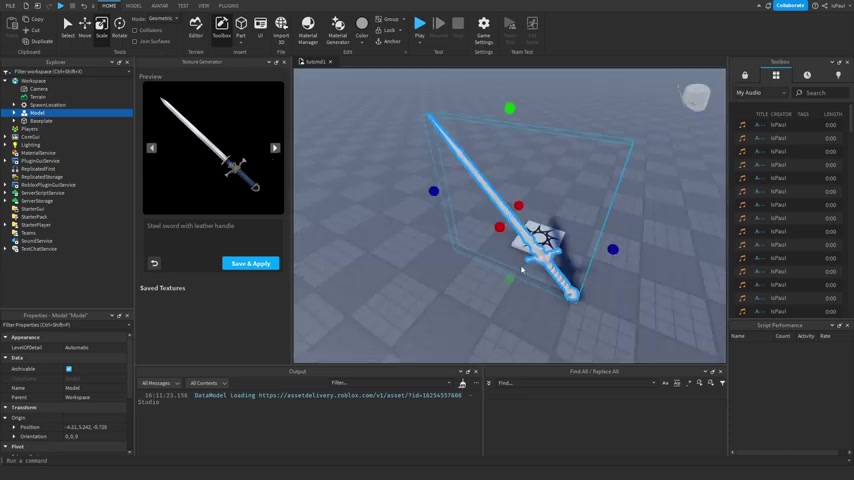Insert a Part
Viewport: 854px width, 480px height.
[241, 28]
